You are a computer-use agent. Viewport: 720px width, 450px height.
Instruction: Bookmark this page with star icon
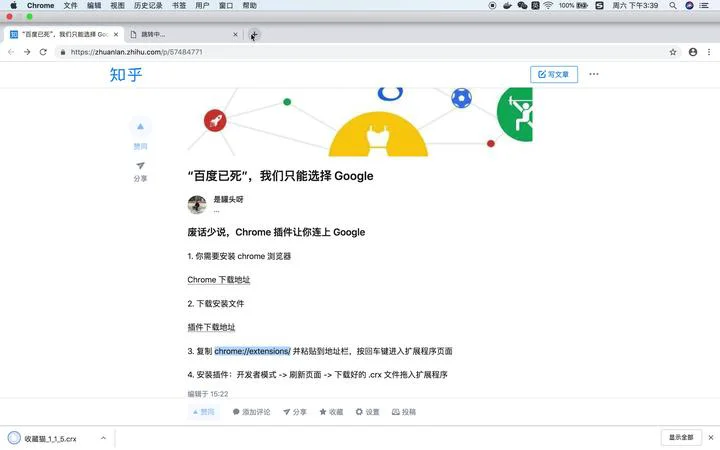tap(673, 52)
